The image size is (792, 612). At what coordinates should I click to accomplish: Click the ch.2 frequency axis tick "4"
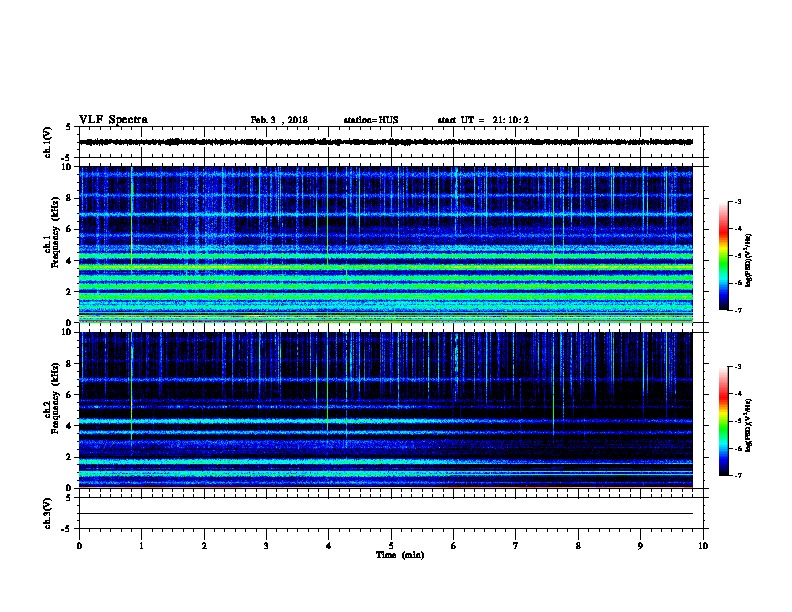(x=69, y=426)
